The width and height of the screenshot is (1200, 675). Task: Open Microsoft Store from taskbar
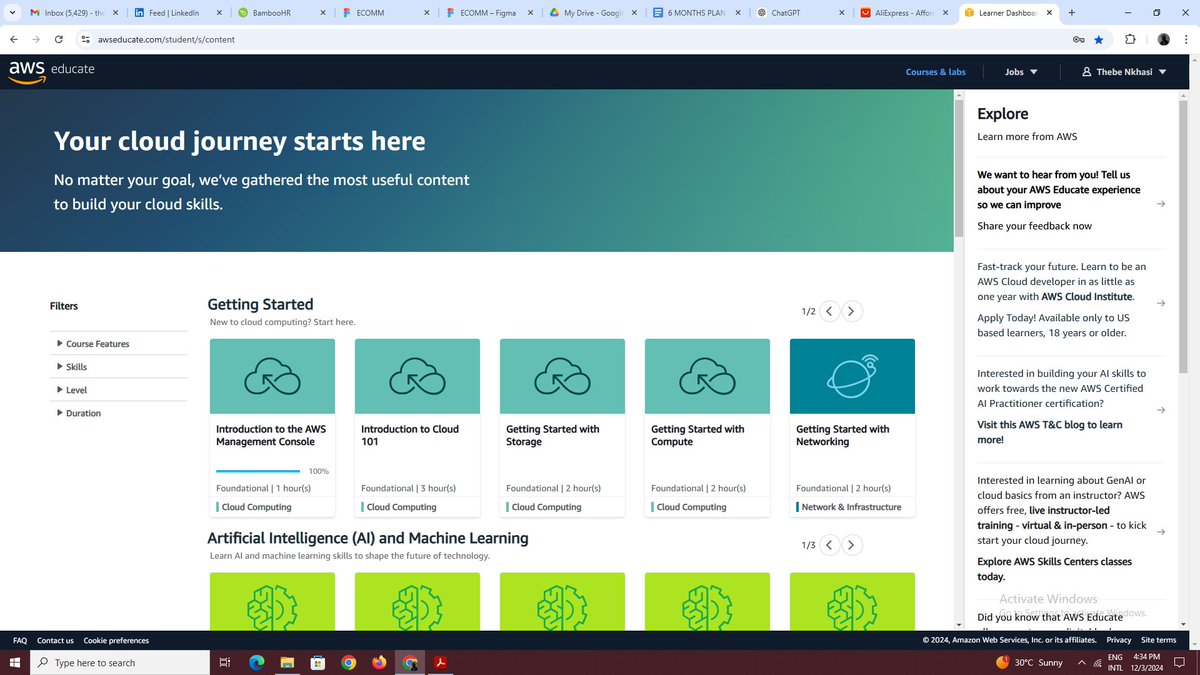[317, 662]
